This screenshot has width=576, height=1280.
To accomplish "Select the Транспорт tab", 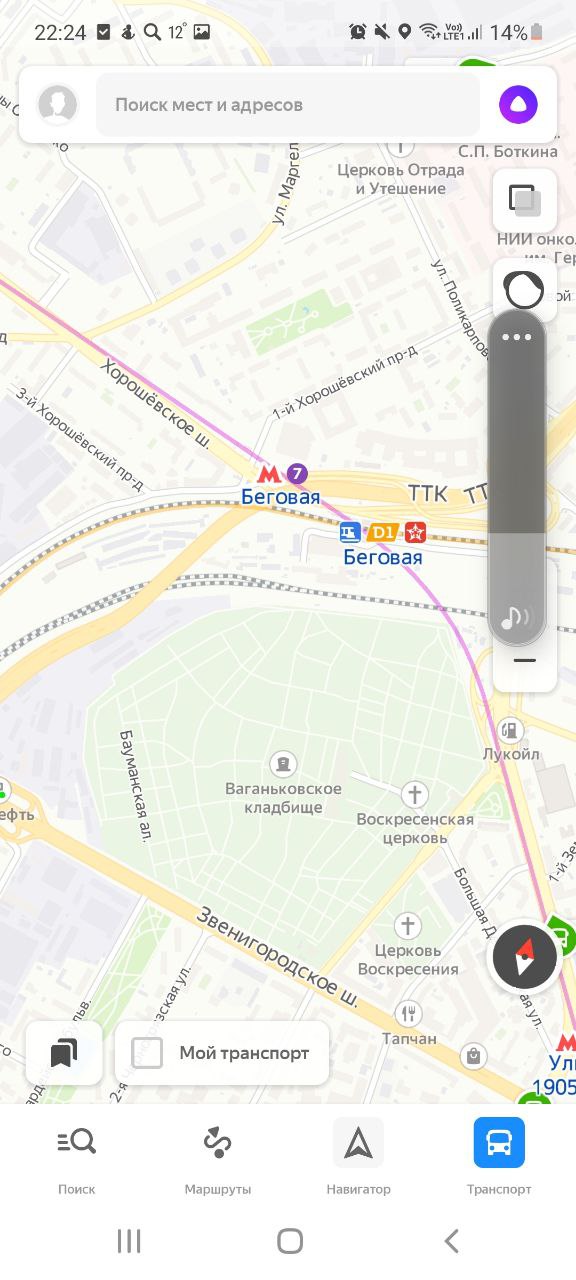I will pos(499,1157).
